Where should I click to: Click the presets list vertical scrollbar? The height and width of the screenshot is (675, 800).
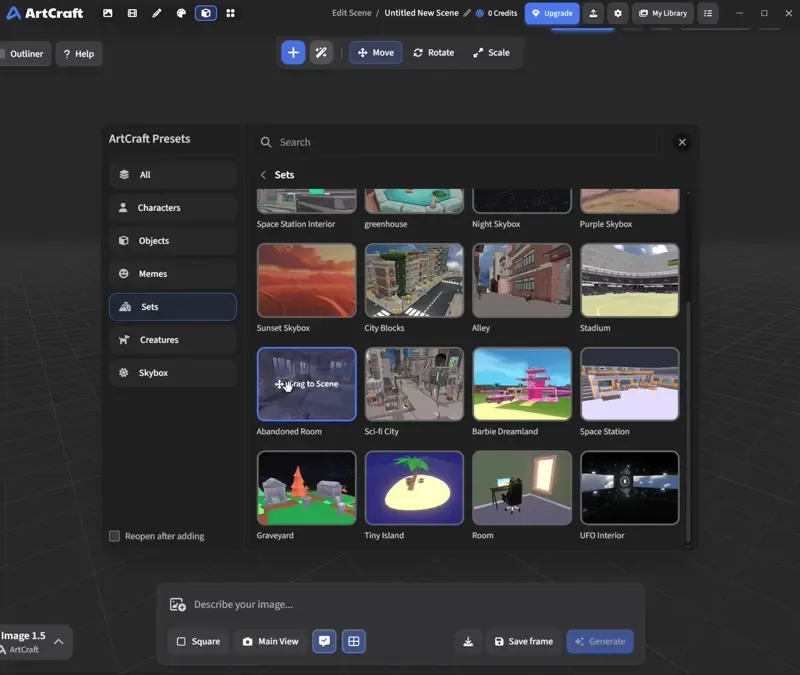click(688, 422)
